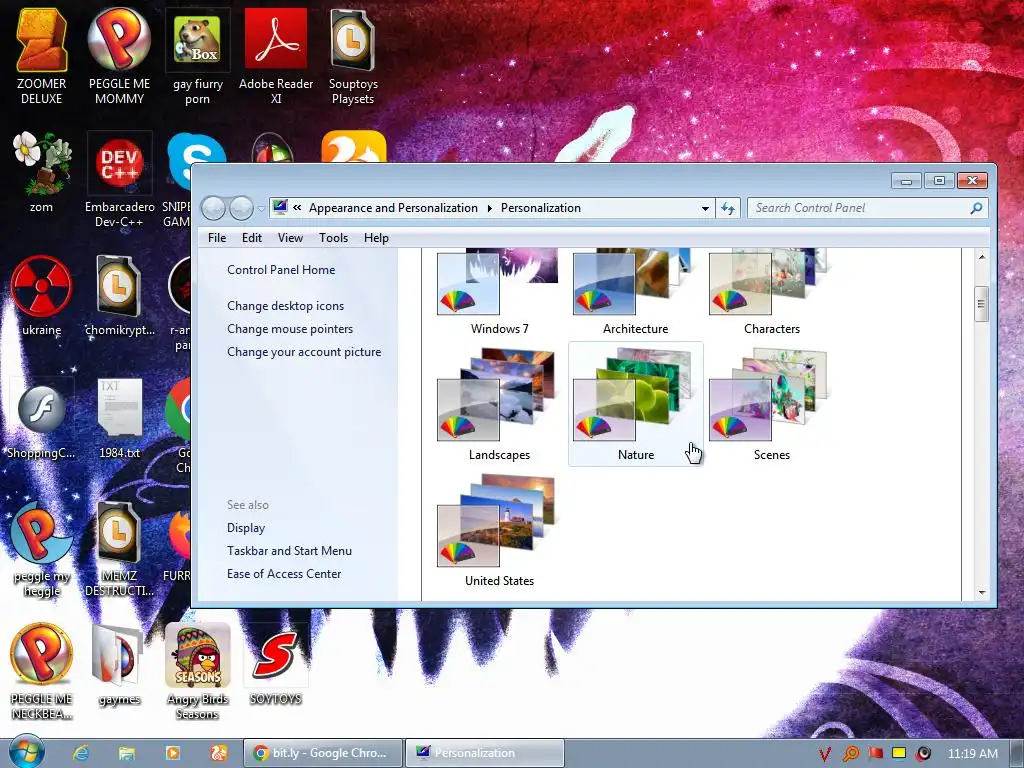Select the Scenes theme
Screen dimensions: 1024x768
coord(771,404)
